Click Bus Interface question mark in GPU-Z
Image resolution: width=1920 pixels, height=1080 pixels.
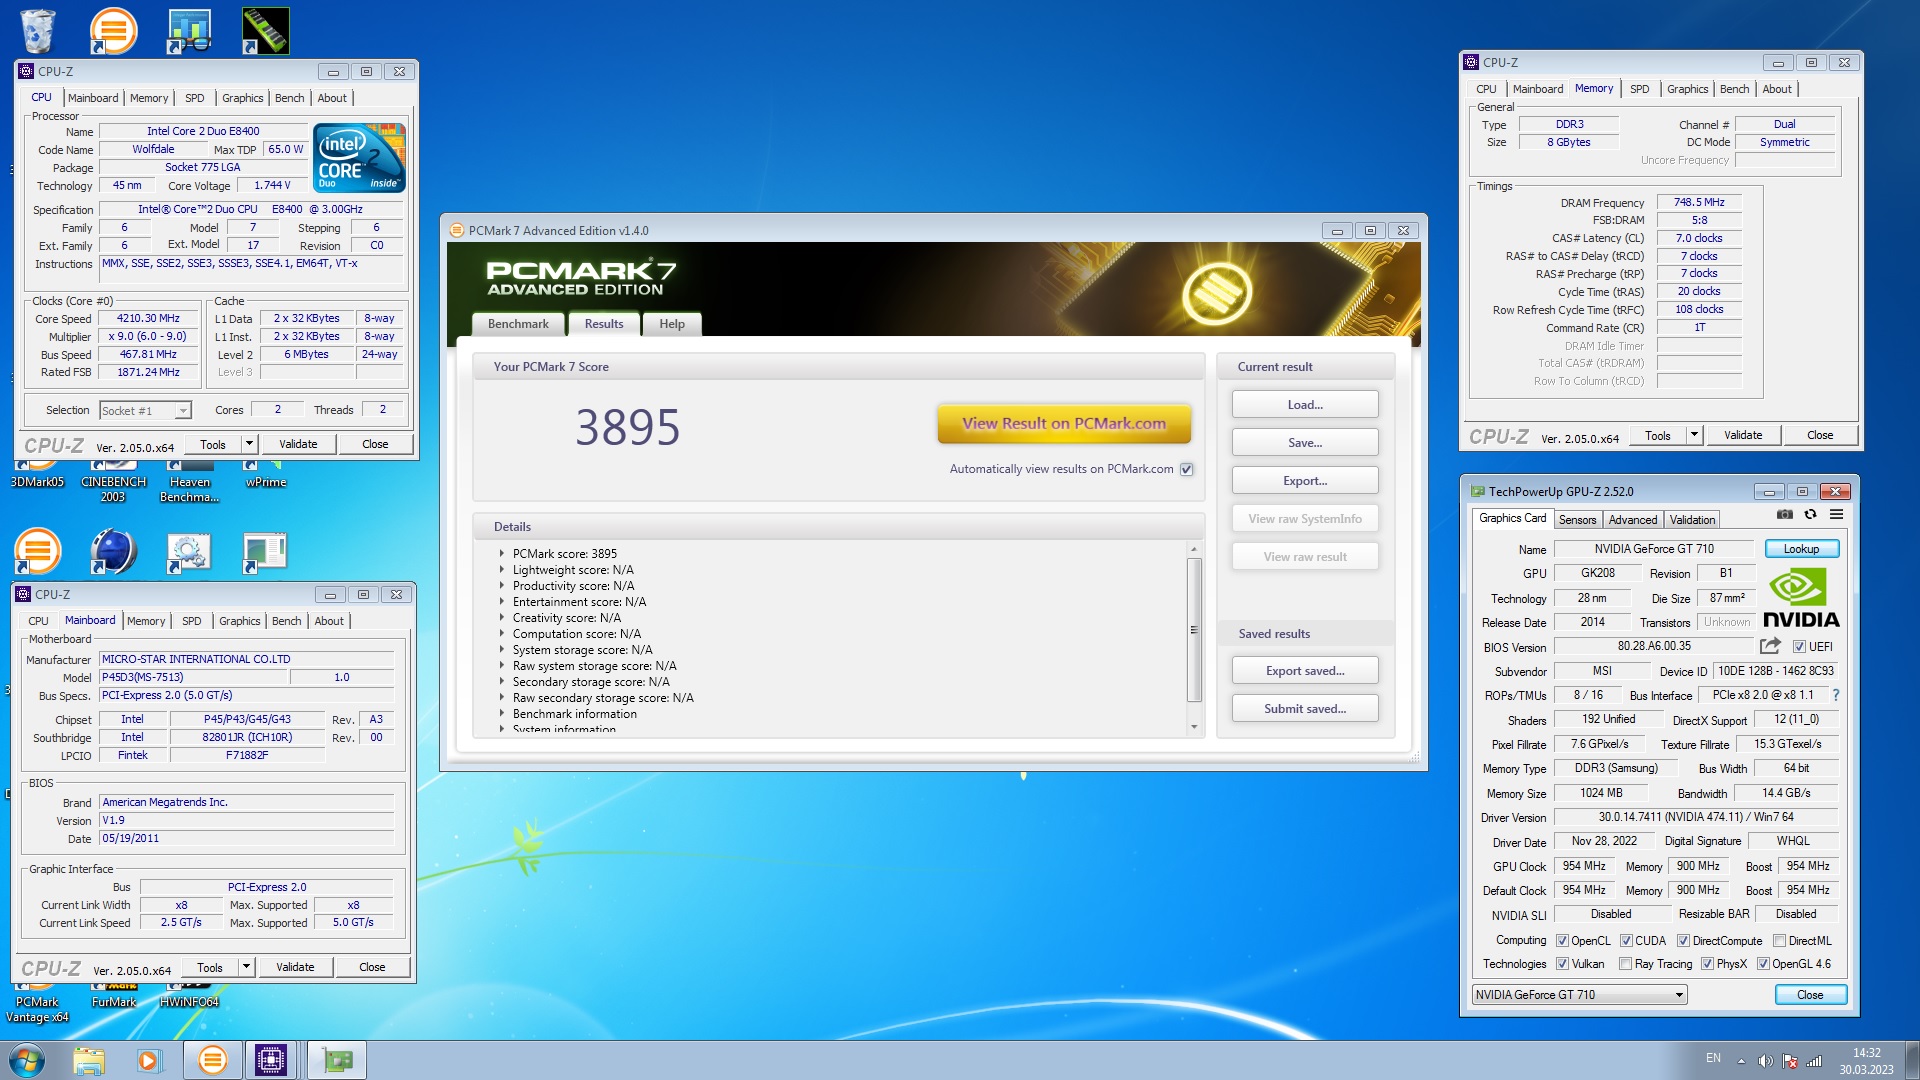(1836, 695)
